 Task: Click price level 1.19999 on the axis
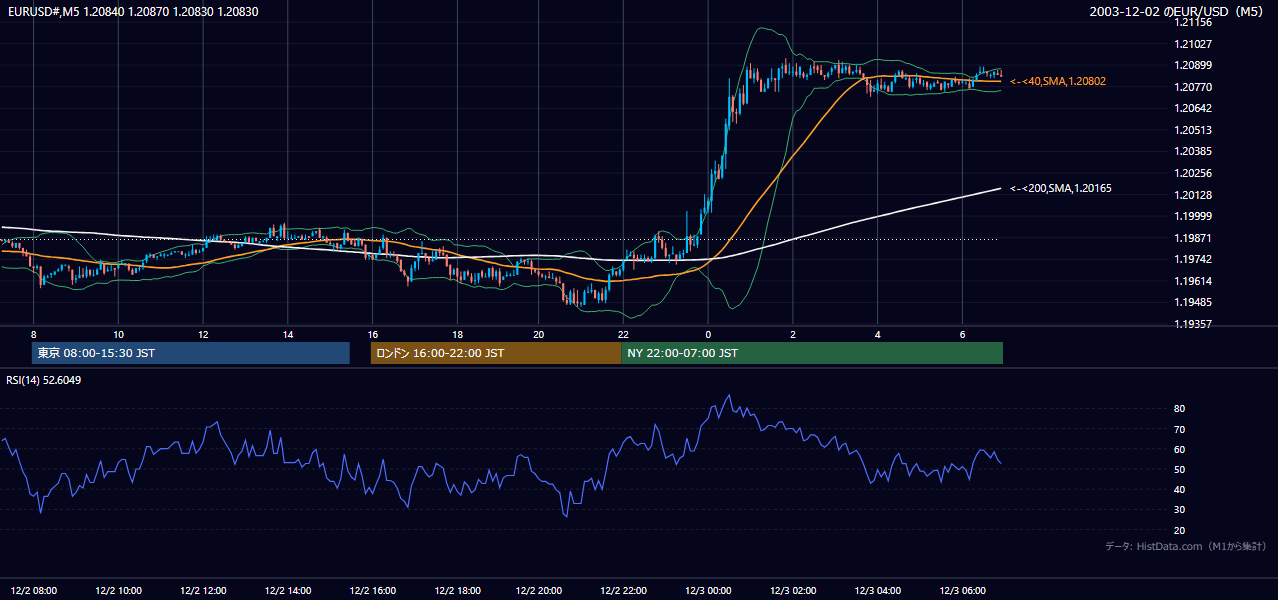(1192, 216)
